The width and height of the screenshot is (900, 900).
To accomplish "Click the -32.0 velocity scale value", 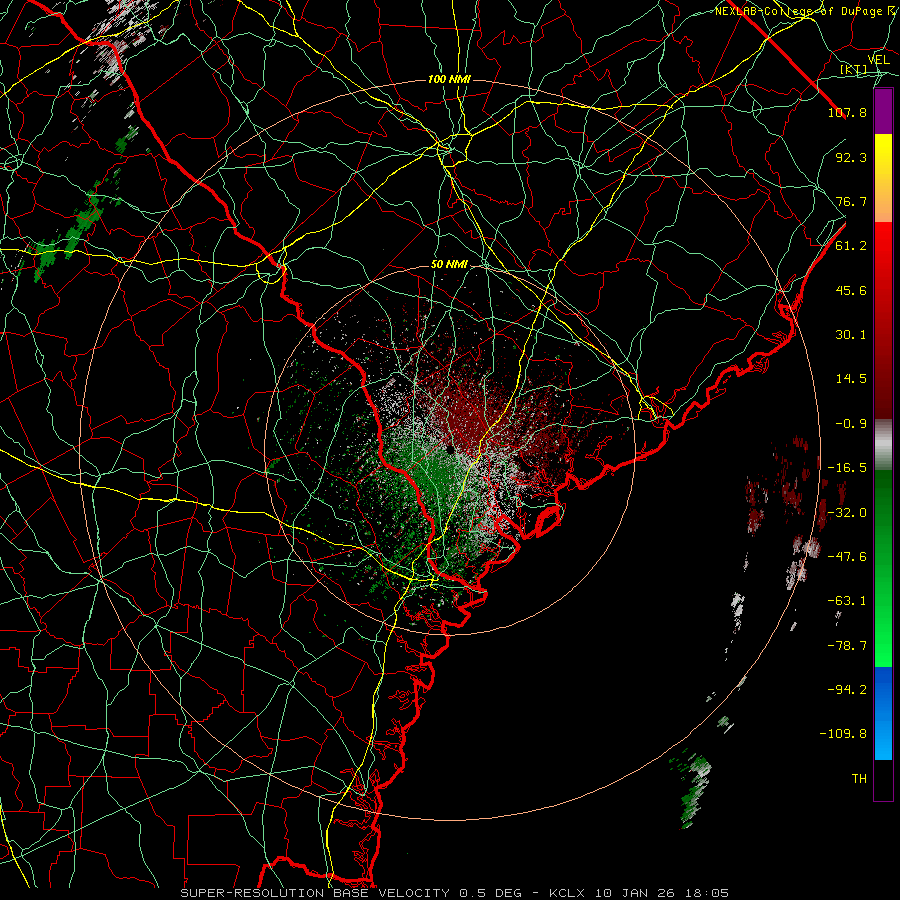I will (847, 513).
